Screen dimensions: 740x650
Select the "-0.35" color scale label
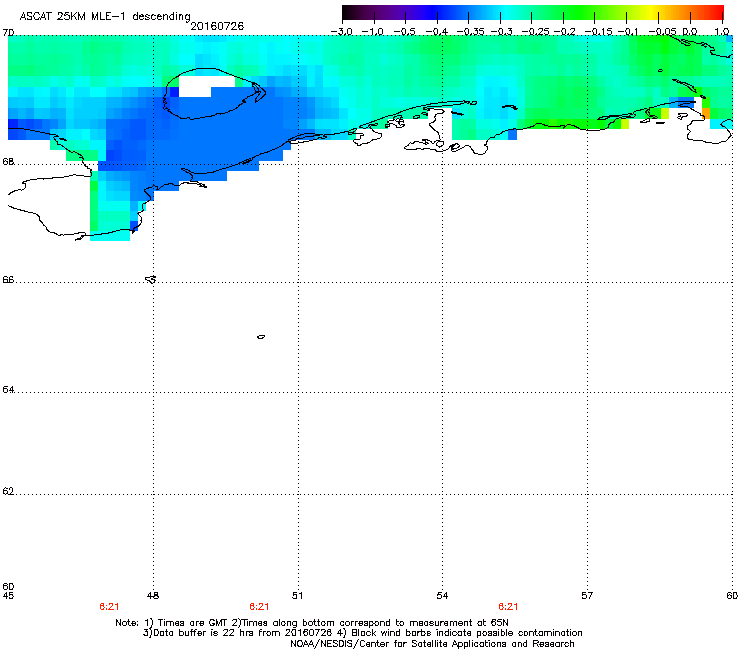tap(471, 32)
